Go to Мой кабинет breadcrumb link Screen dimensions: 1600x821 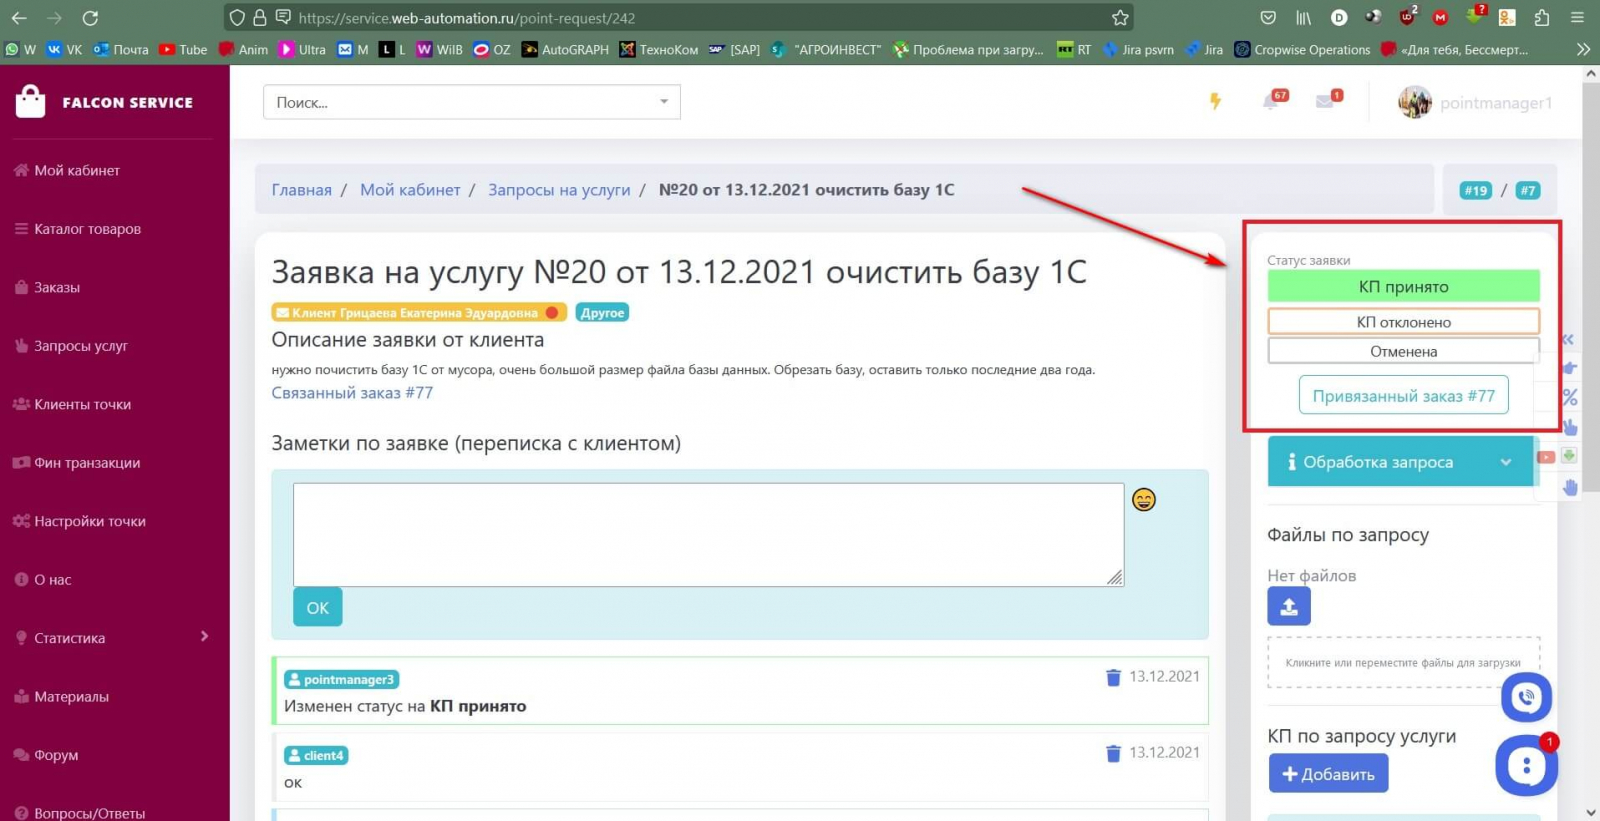[x=410, y=190]
